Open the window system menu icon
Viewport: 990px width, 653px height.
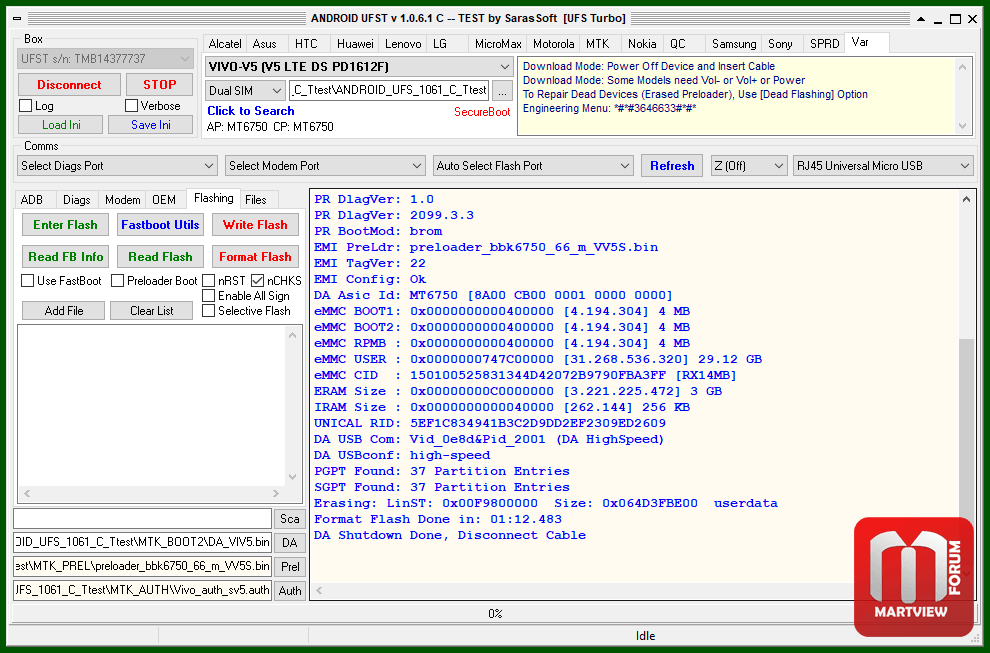coord(17,19)
